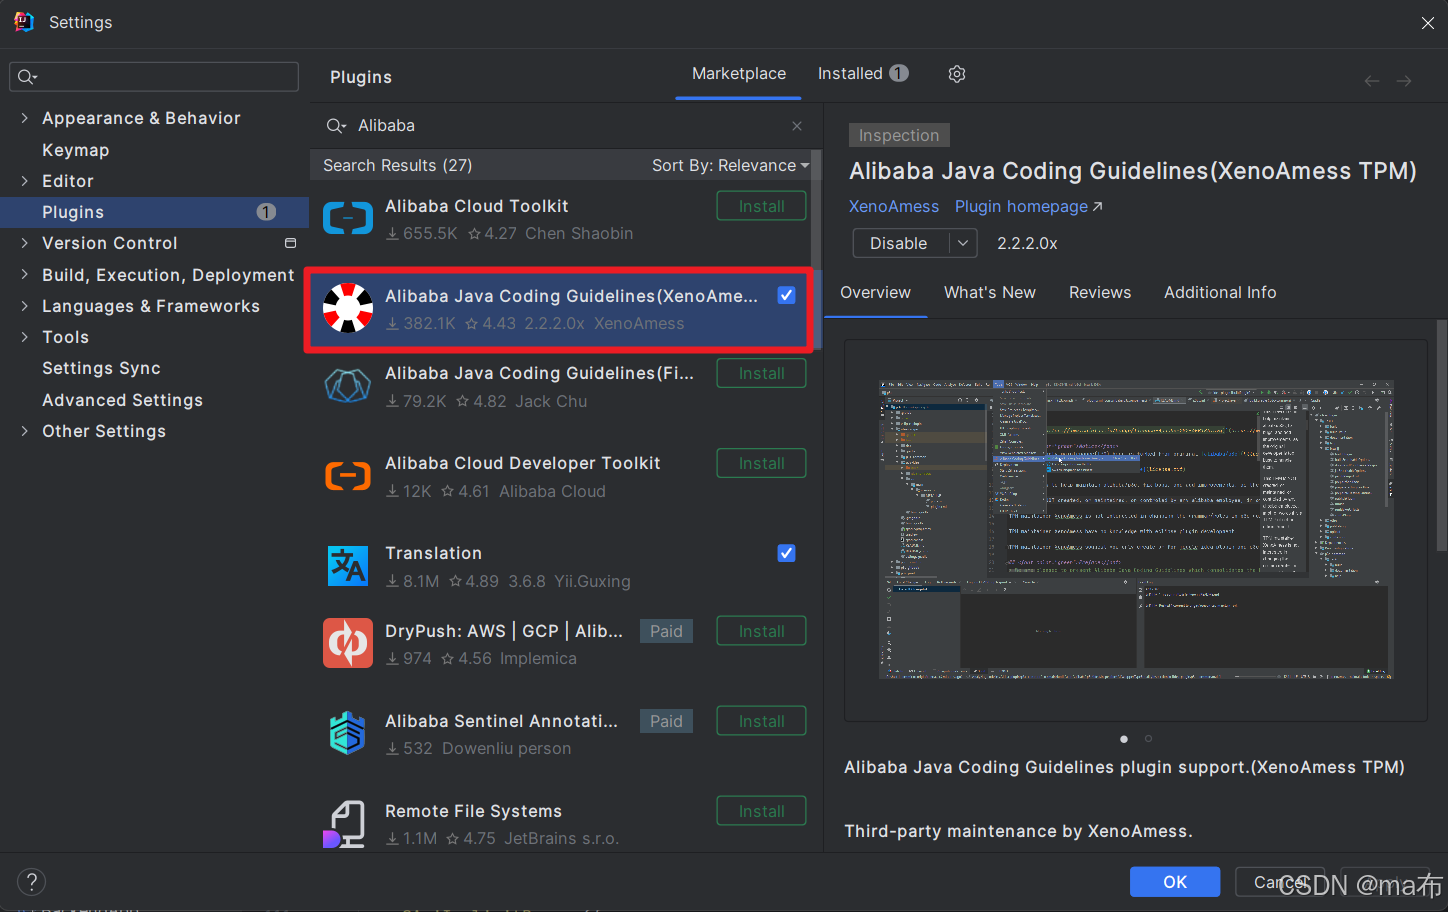The image size is (1448, 912).
Task: Focus the settings search field
Action: (154, 77)
